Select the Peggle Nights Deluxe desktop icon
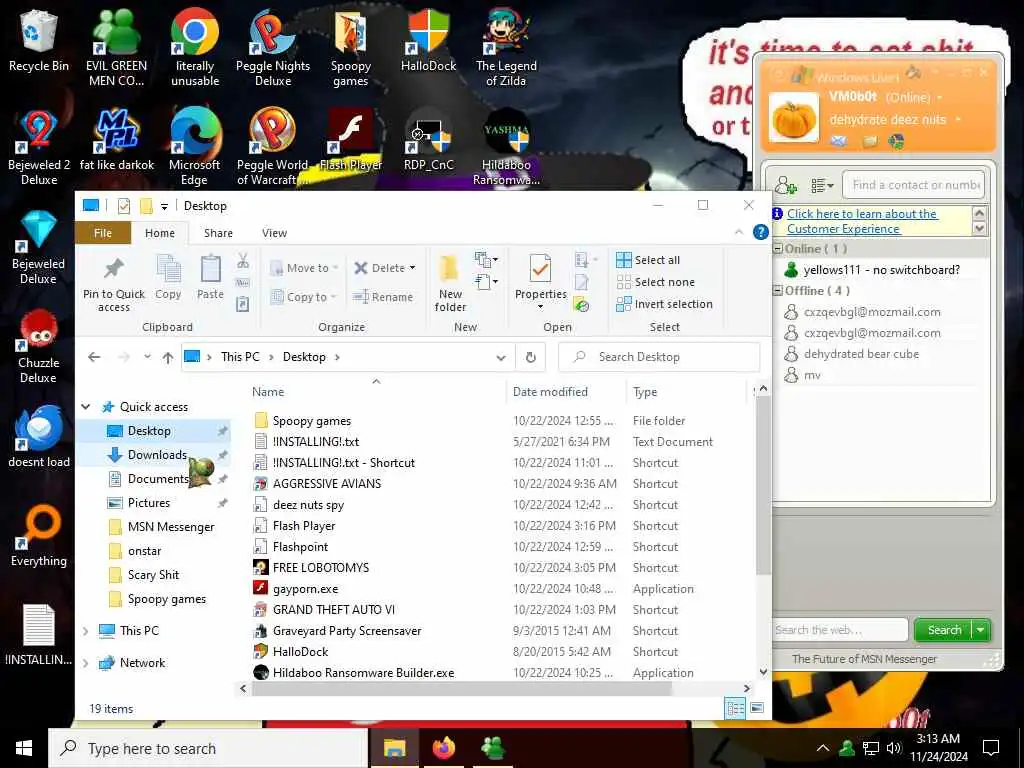This screenshot has width=1024, height=768. 273,47
